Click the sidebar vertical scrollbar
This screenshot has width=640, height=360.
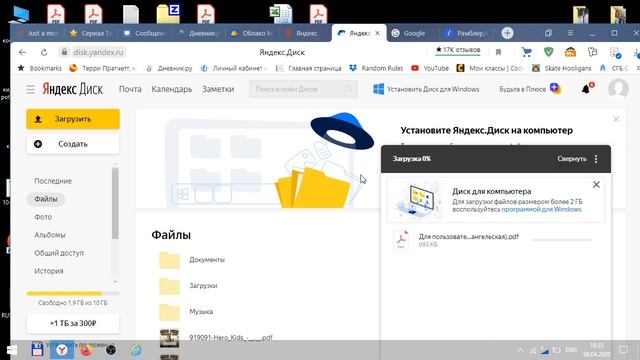115,203
